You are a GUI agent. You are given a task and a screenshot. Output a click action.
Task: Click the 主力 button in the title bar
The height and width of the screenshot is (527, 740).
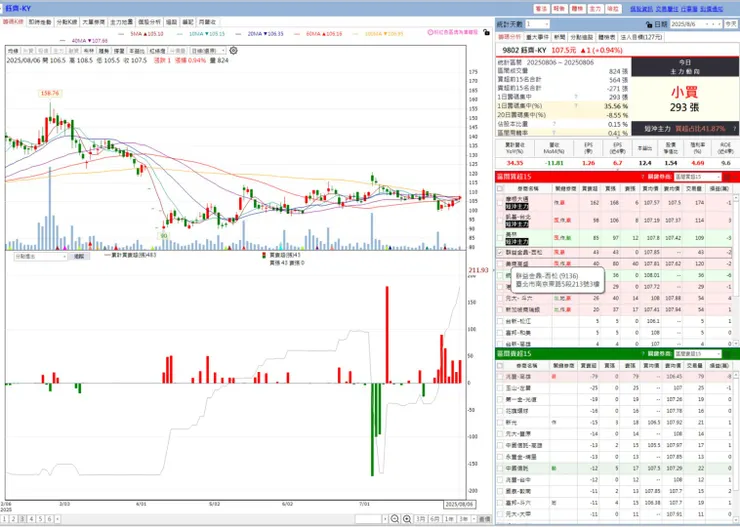coord(595,9)
